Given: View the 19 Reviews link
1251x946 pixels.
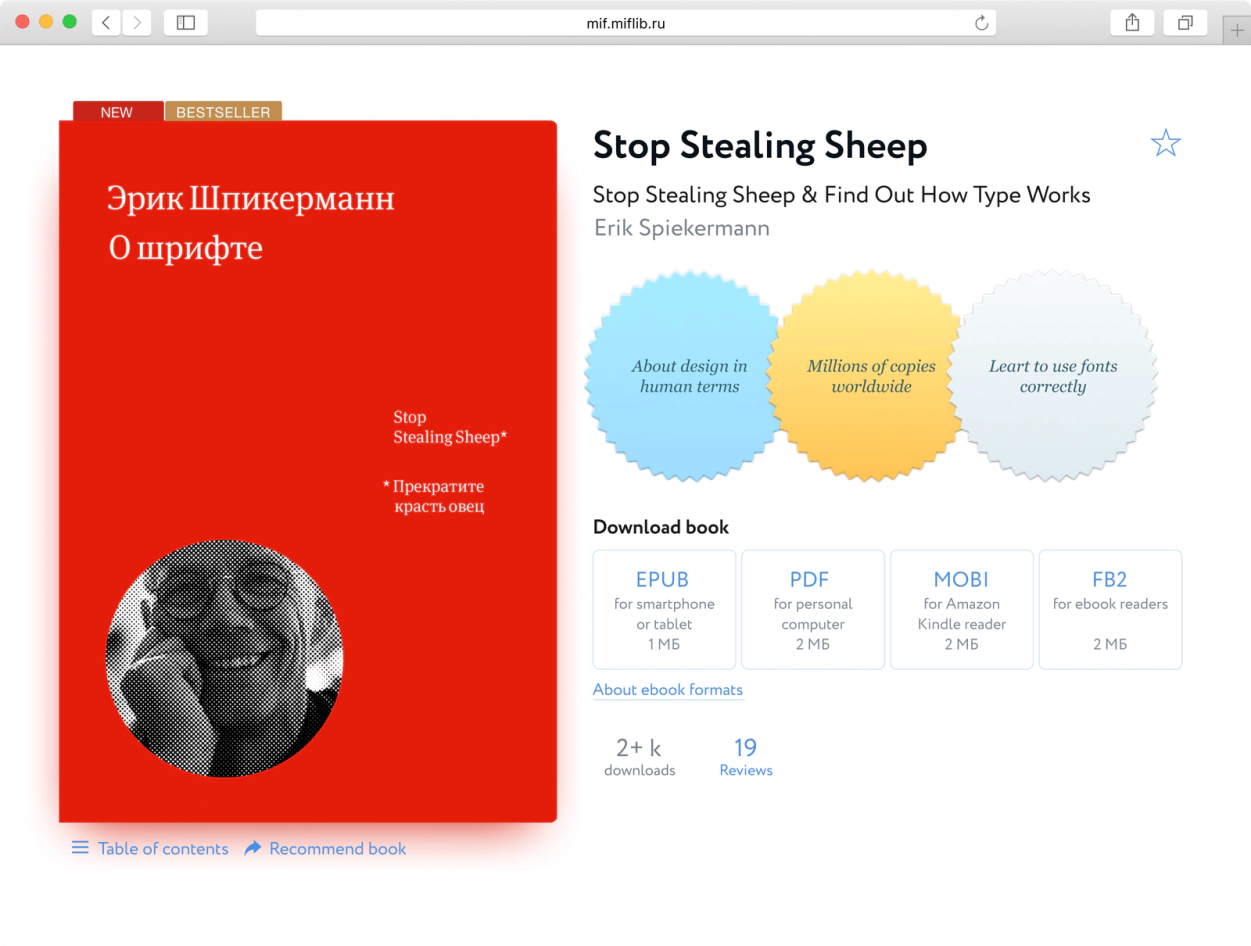Looking at the screenshot, I should [x=746, y=757].
